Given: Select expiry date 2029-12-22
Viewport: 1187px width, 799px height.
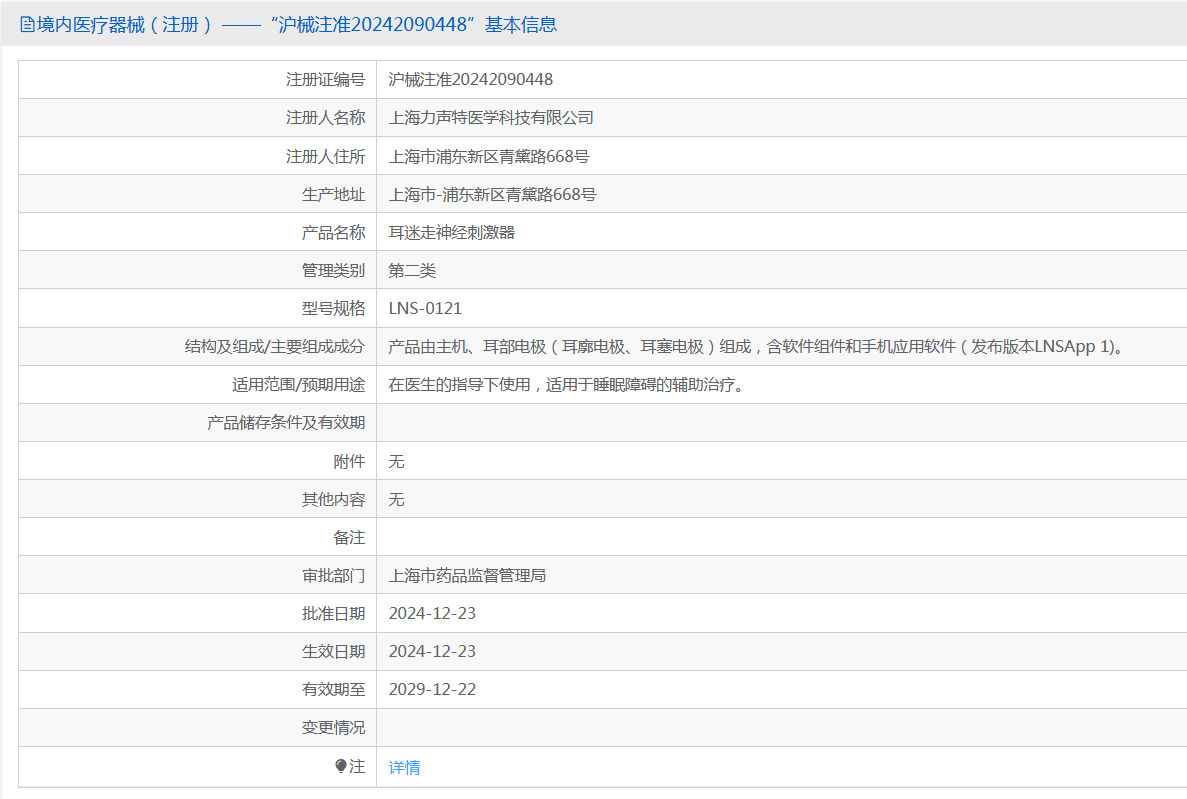Looking at the screenshot, I should point(431,689).
